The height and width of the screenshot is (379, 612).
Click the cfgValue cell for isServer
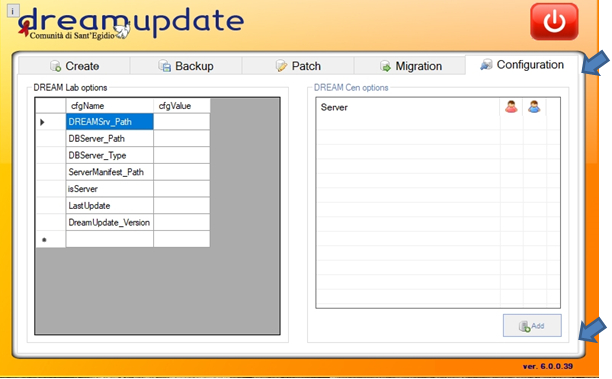tap(182, 189)
